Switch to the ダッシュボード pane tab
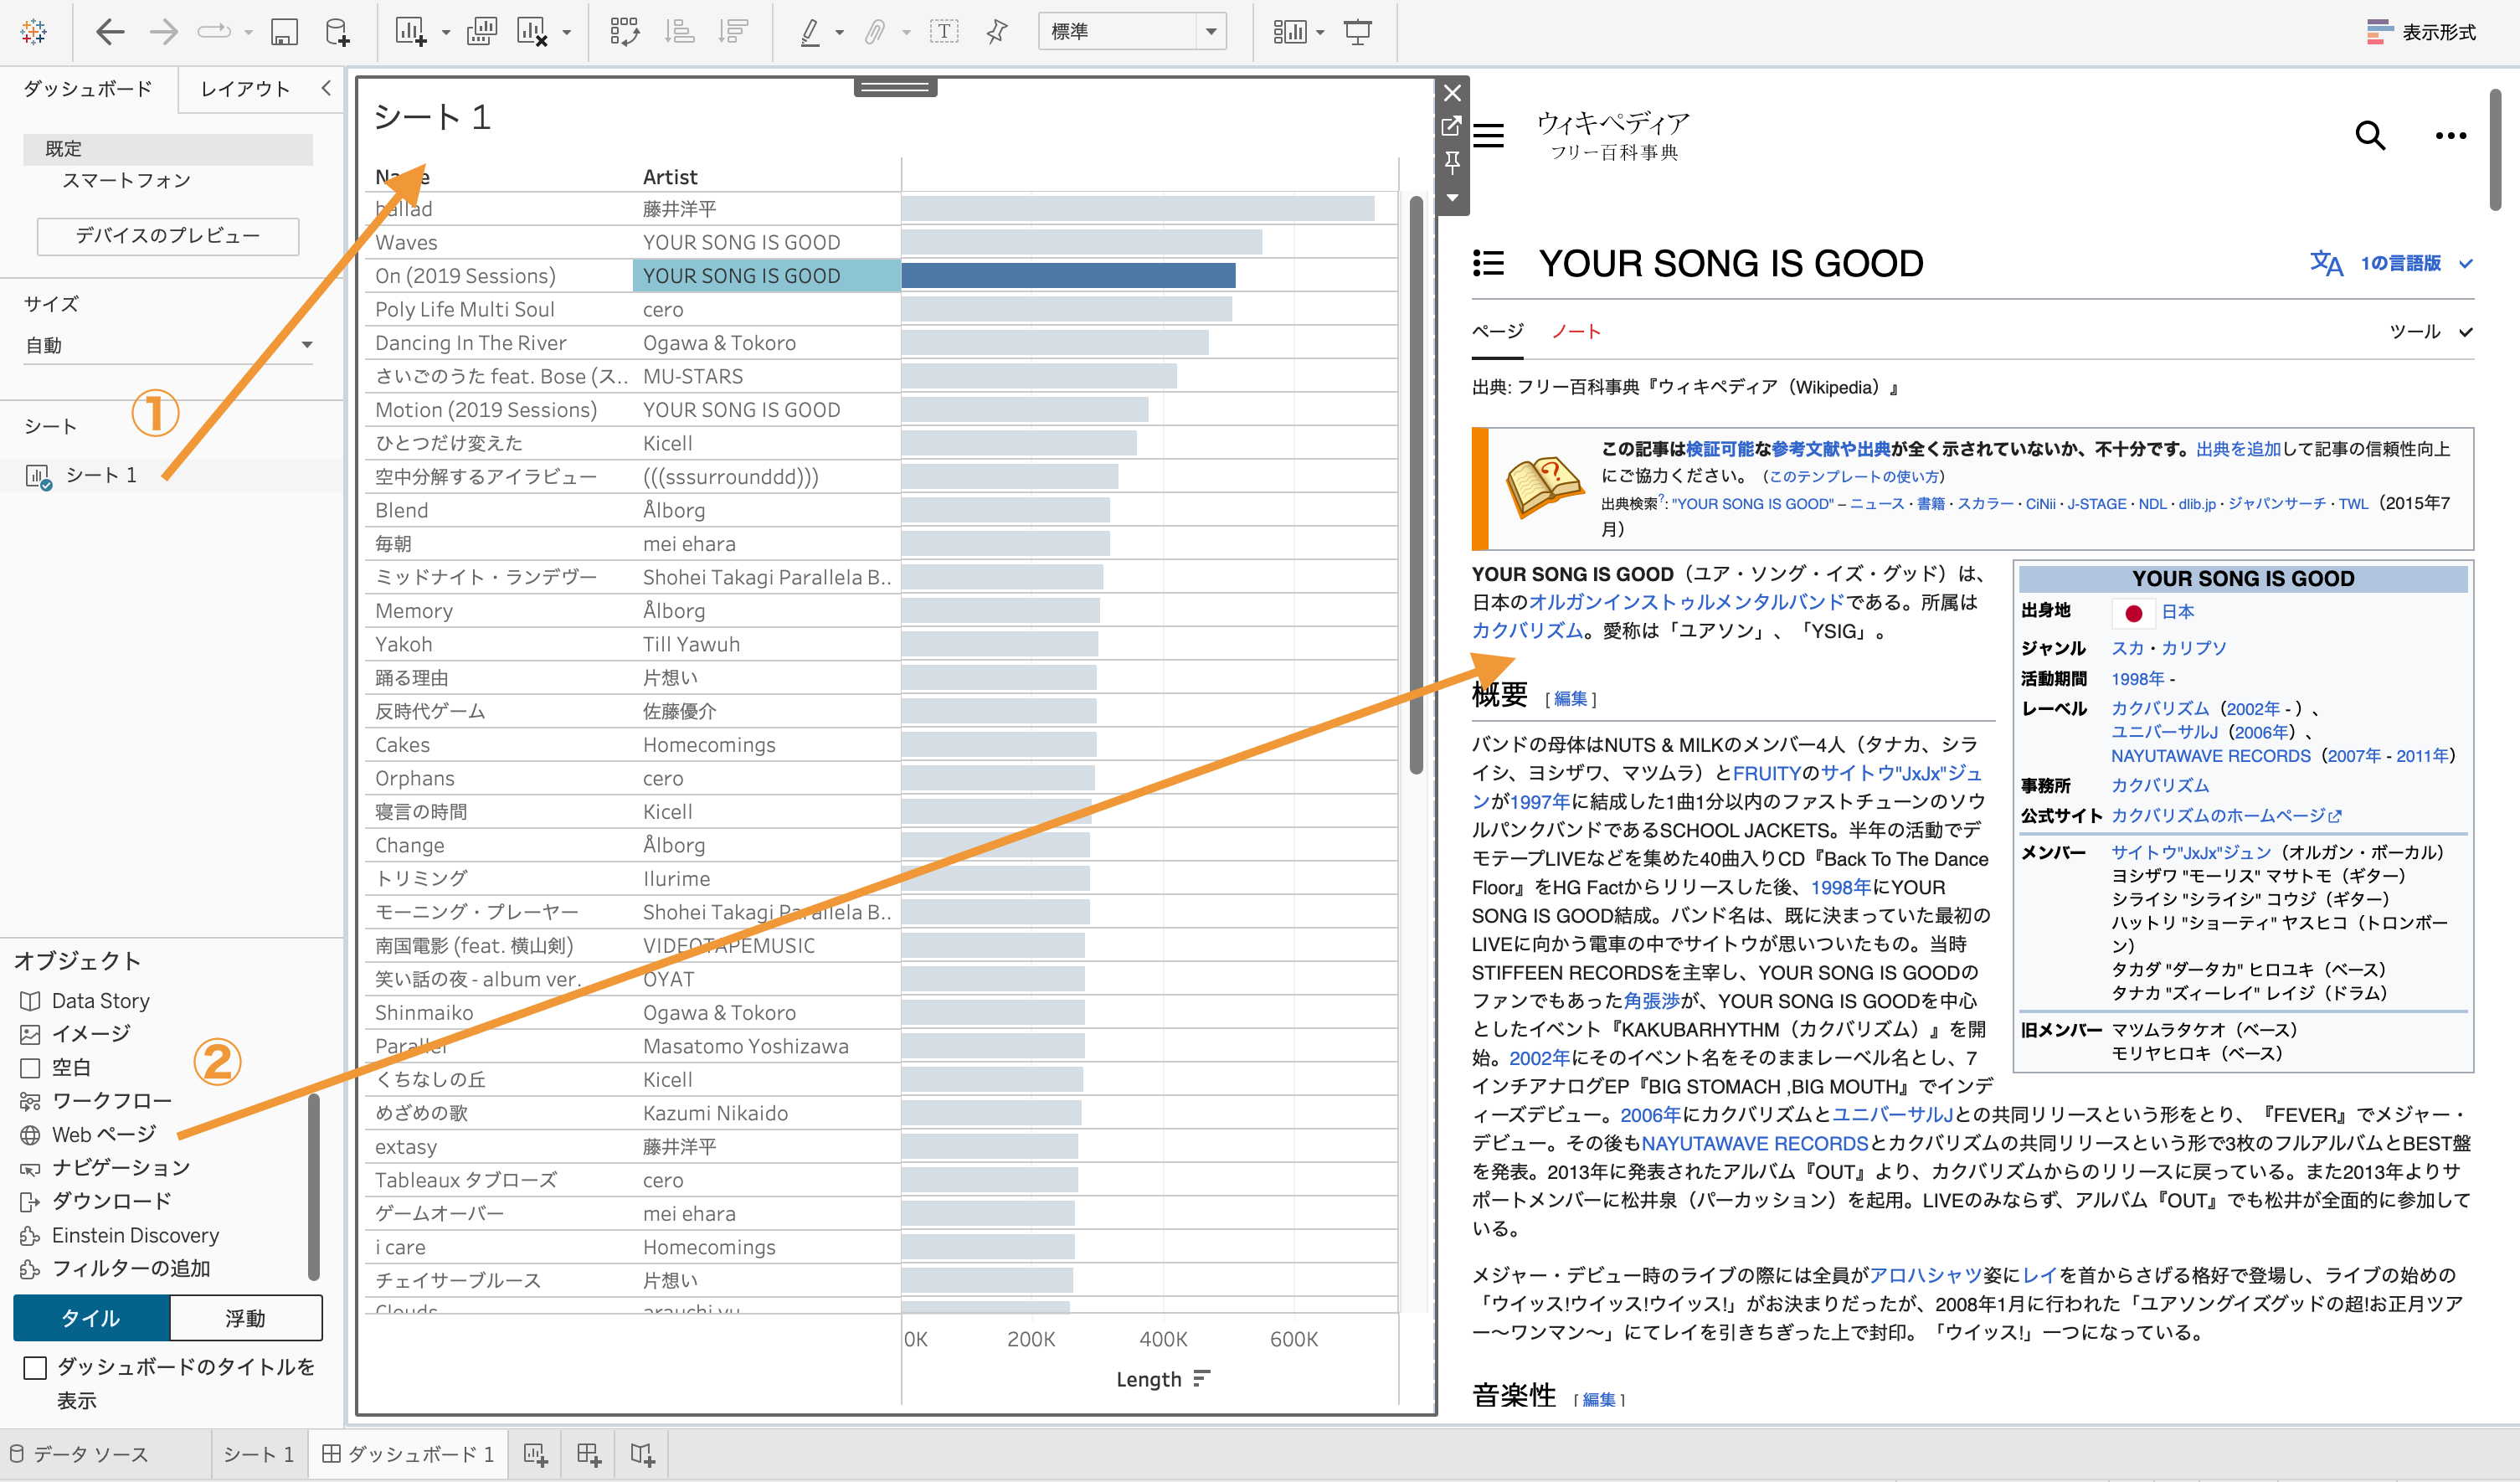This screenshot has width=2520, height=1482. [88, 88]
